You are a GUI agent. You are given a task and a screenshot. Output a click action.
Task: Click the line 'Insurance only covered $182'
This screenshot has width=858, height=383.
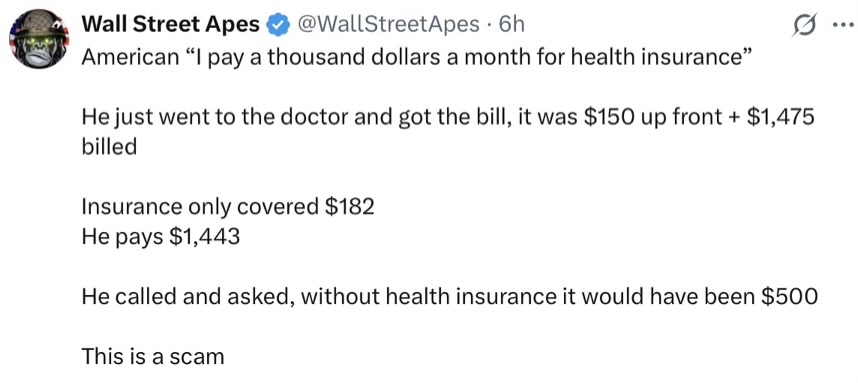(x=228, y=207)
